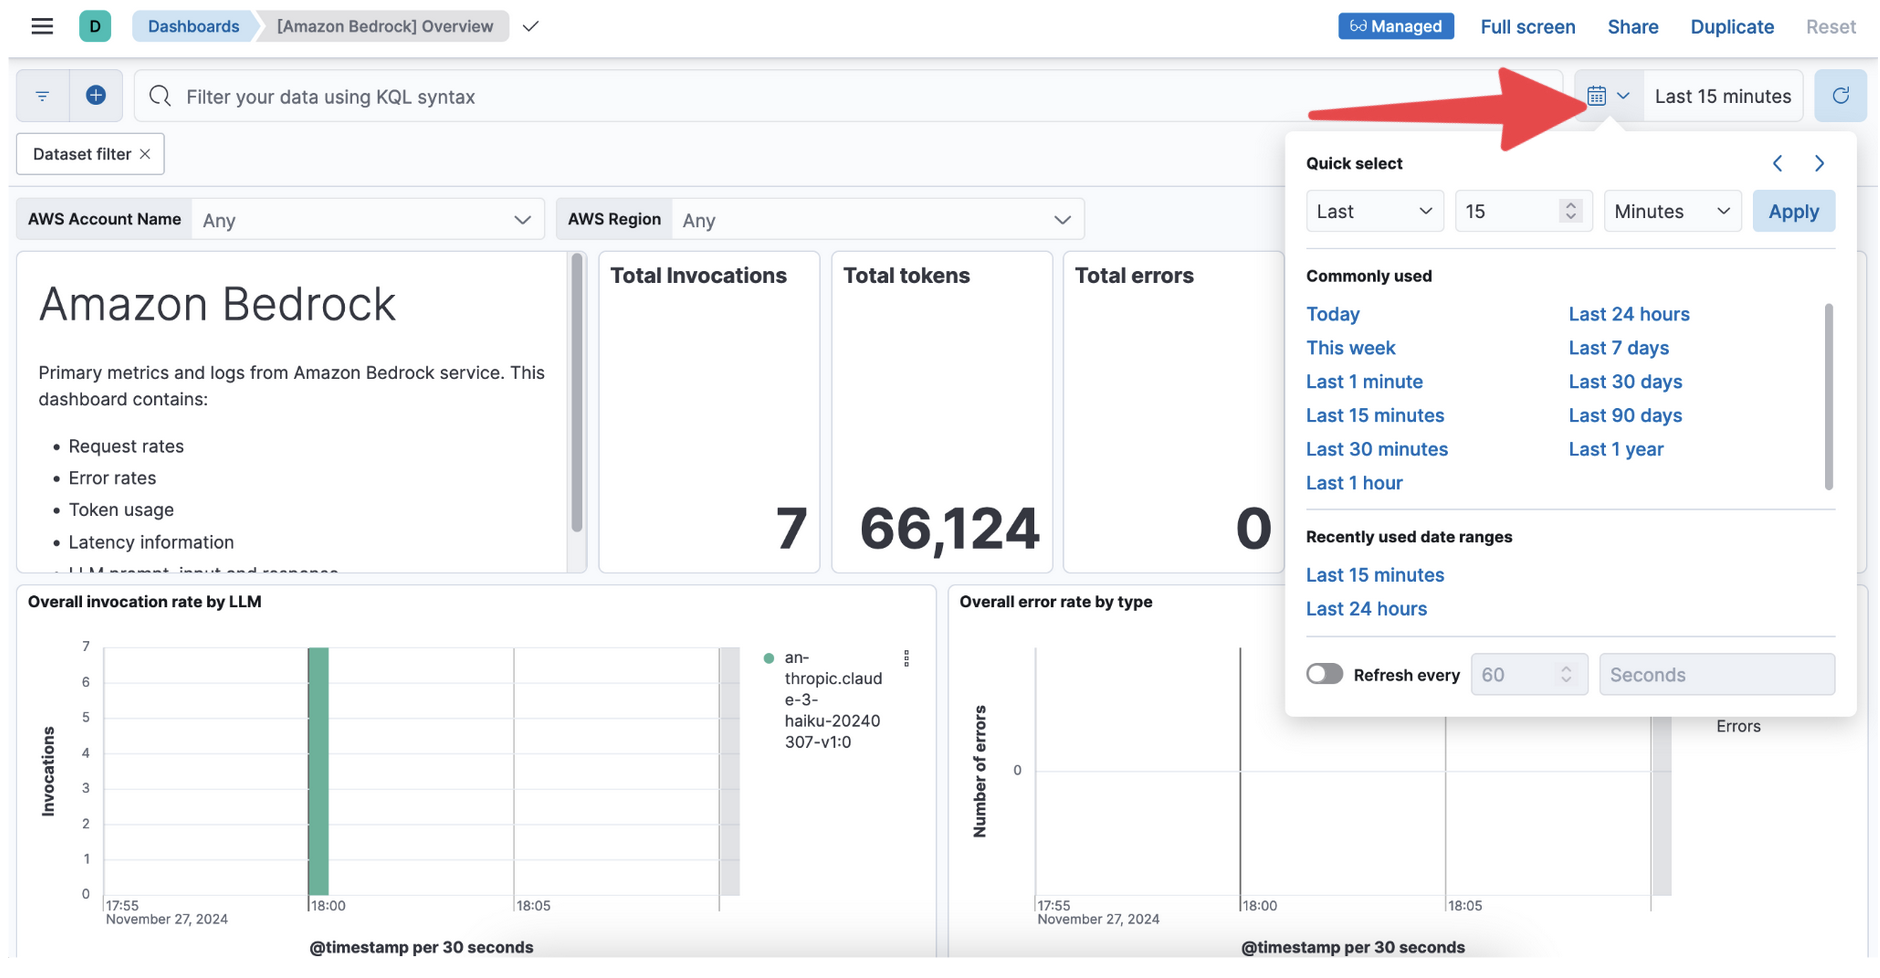Click the Reset menu item
1880x978 pixels.
click(1830, 27)
